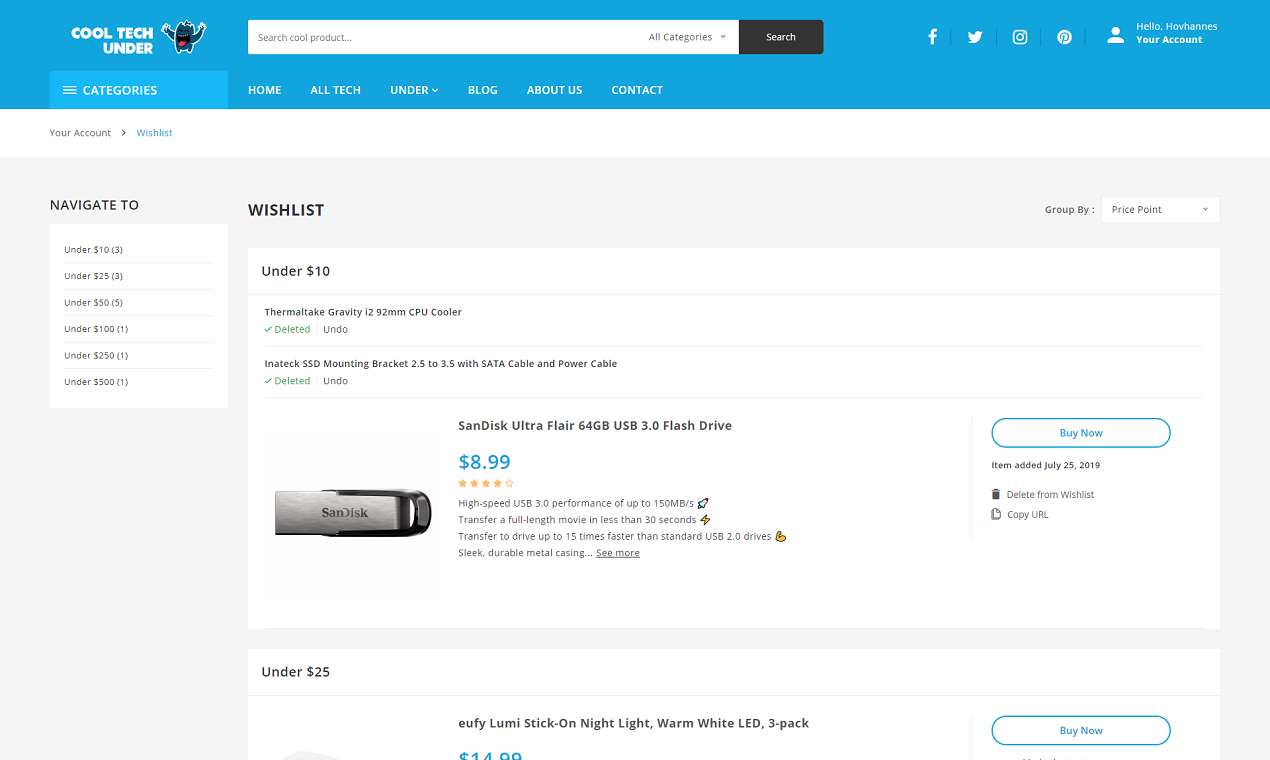Rate the SanDisk drive five stars
The image size is (1270, 760).
click(510, 482)
